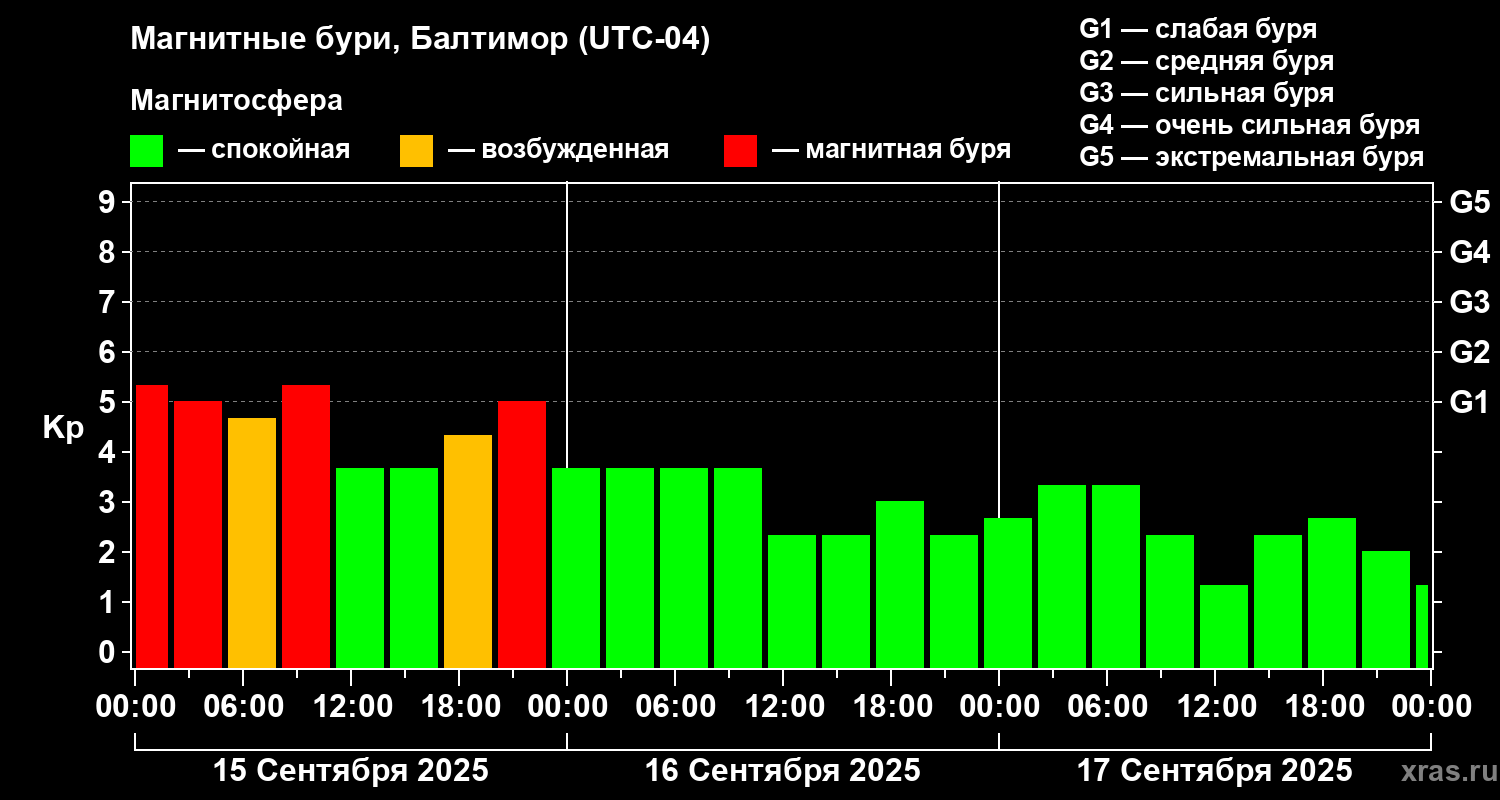Click the '17 Сентября 2025' date label

point(1215,771)
